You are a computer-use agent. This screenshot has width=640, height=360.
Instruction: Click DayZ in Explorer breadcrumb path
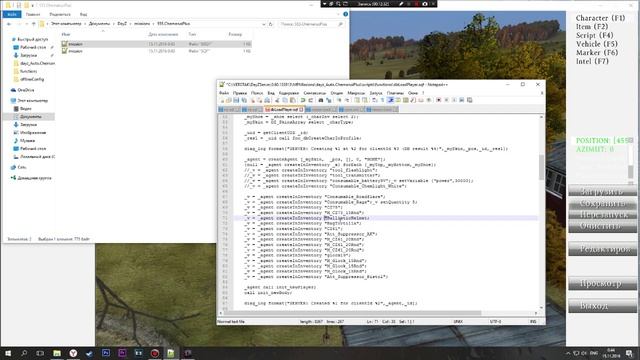[x=122, y=24]
